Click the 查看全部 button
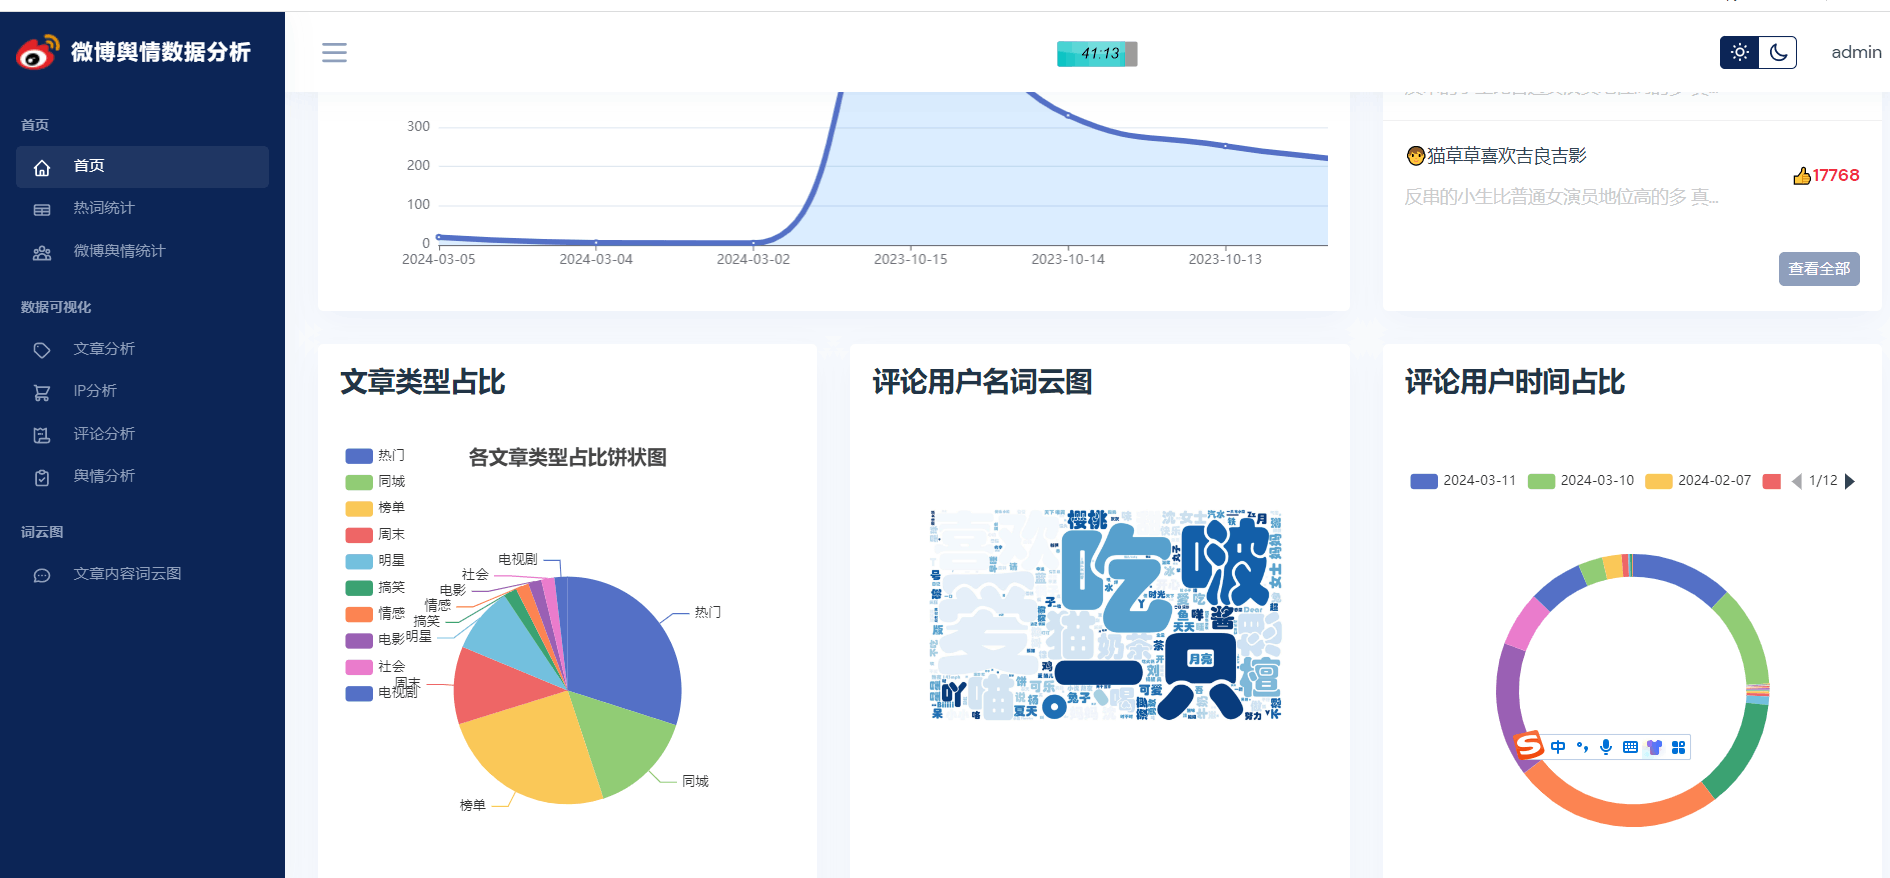The width and height of the screenshot is (1890, 878). tap(1818, 269)
